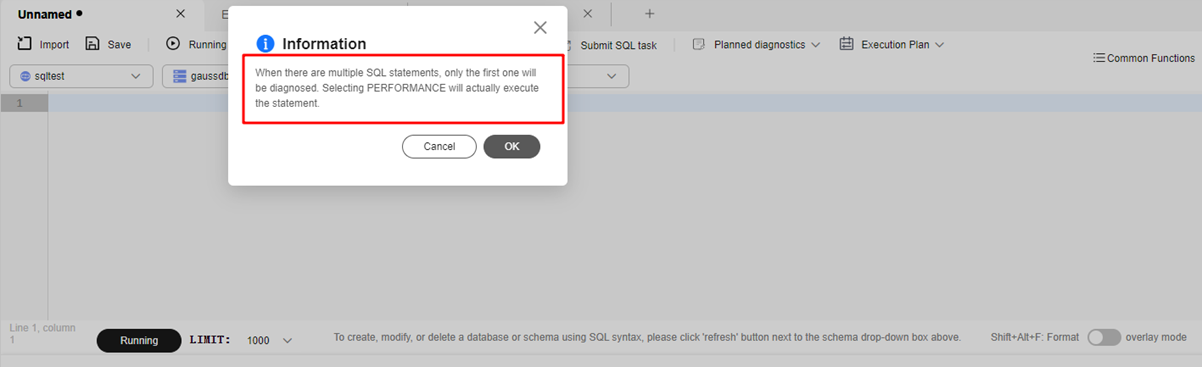Image resolution: width=1202 pixels, height=367 pixels.
Task: Click the schema refresh hint text at bottom
Action: tap(647, 338)
